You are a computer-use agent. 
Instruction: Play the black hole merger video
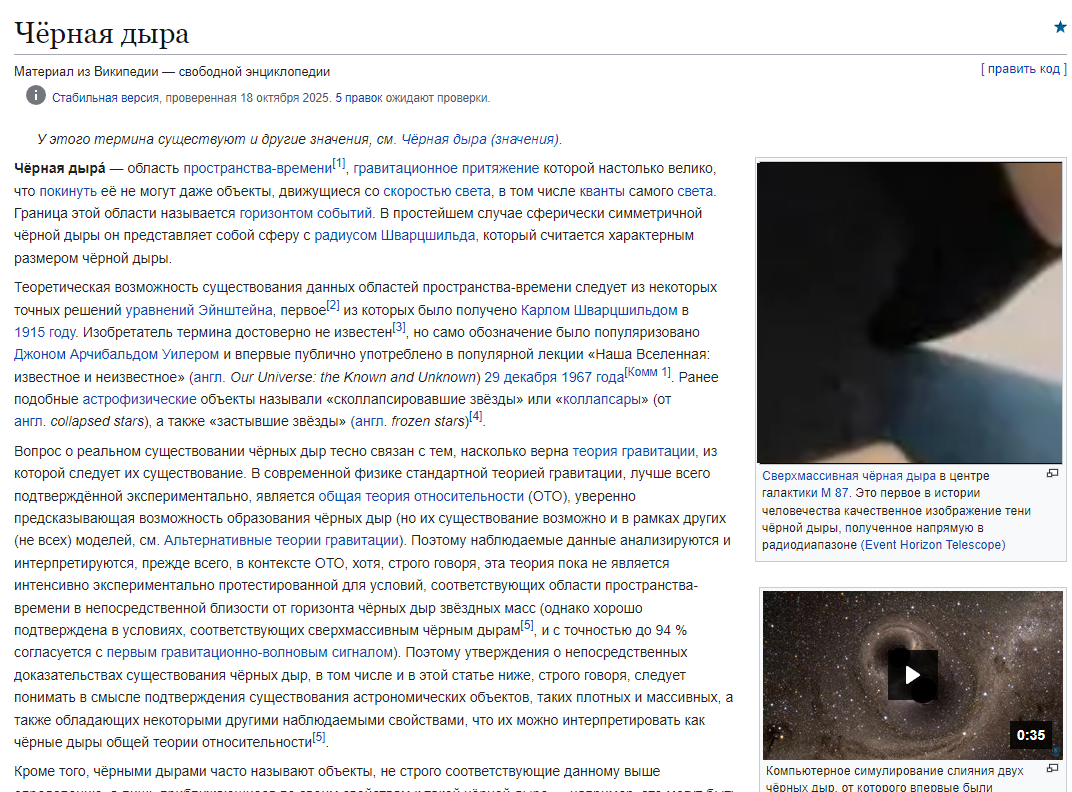[x=913, y=675]
